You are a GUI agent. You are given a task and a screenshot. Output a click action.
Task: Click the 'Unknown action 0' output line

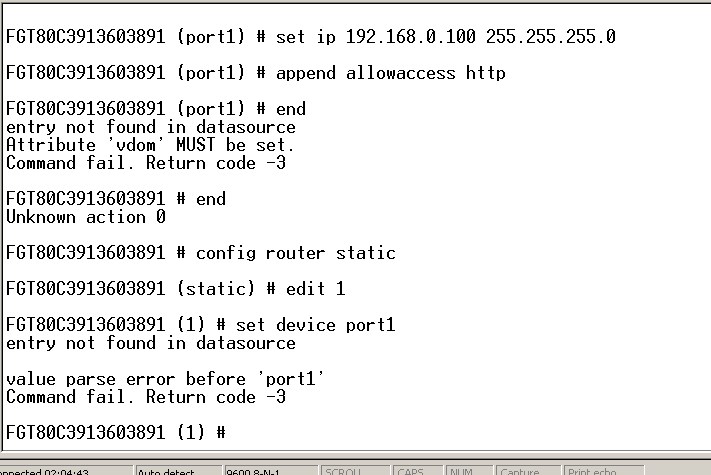click(86, 217)
